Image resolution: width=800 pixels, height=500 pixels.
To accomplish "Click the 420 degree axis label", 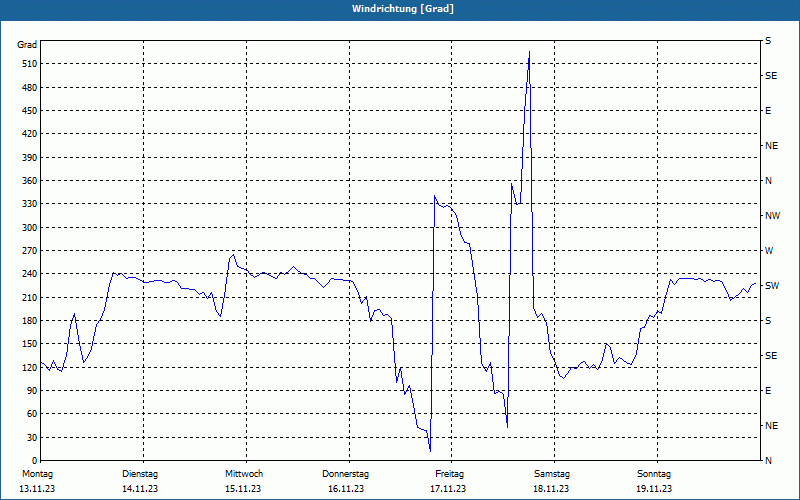I will pos(29,134).
